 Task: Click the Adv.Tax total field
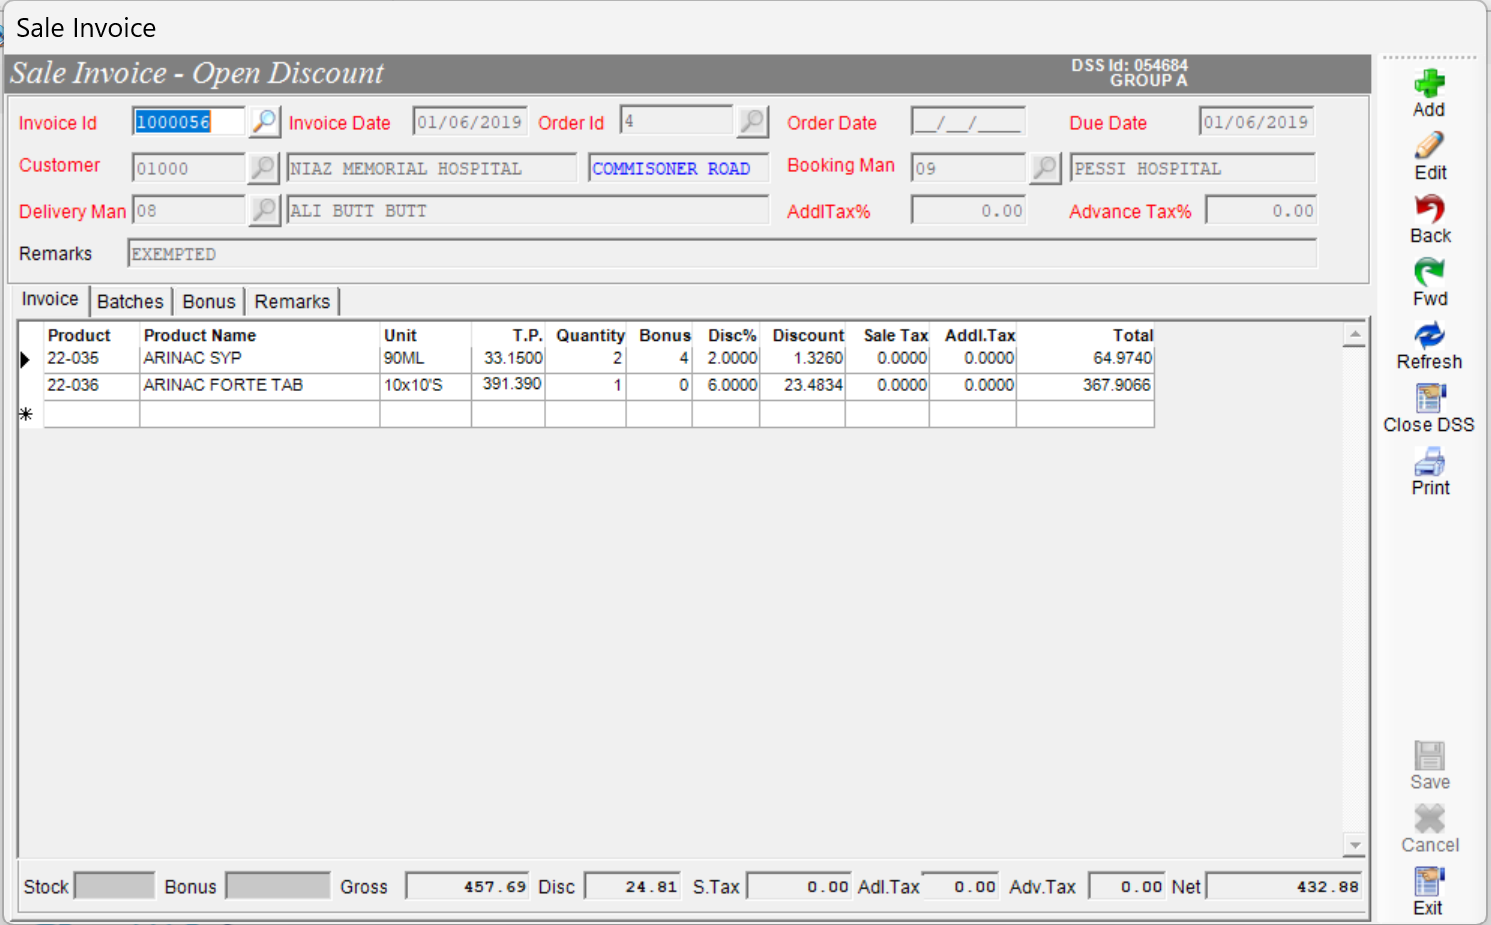click(x=1127, y=886)
